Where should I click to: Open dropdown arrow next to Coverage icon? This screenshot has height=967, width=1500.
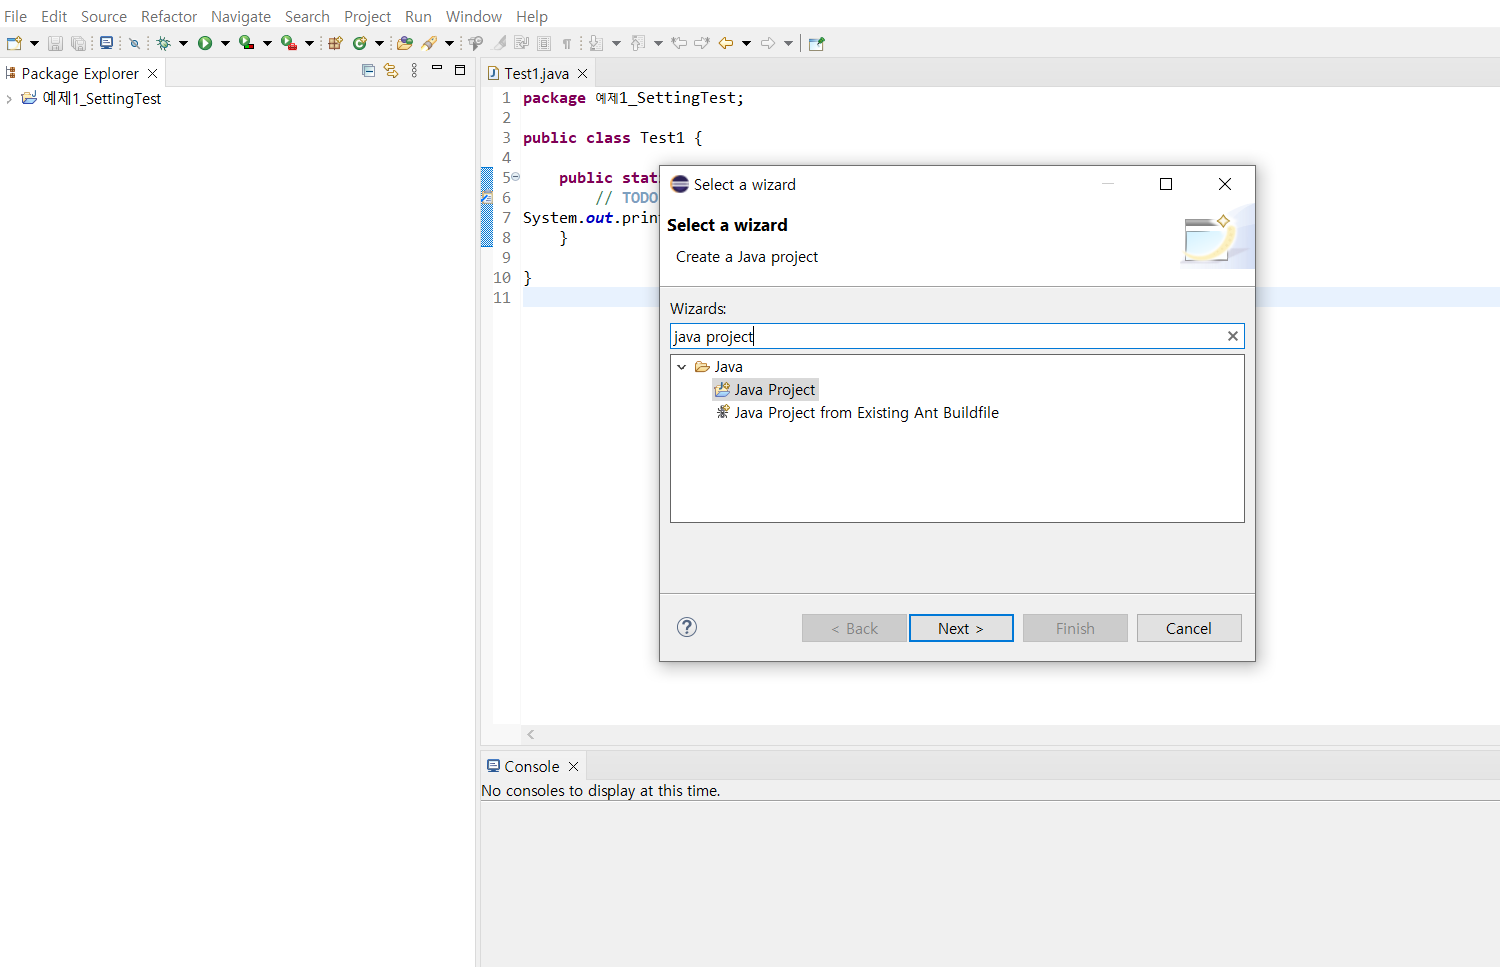[x=267, y=43]
